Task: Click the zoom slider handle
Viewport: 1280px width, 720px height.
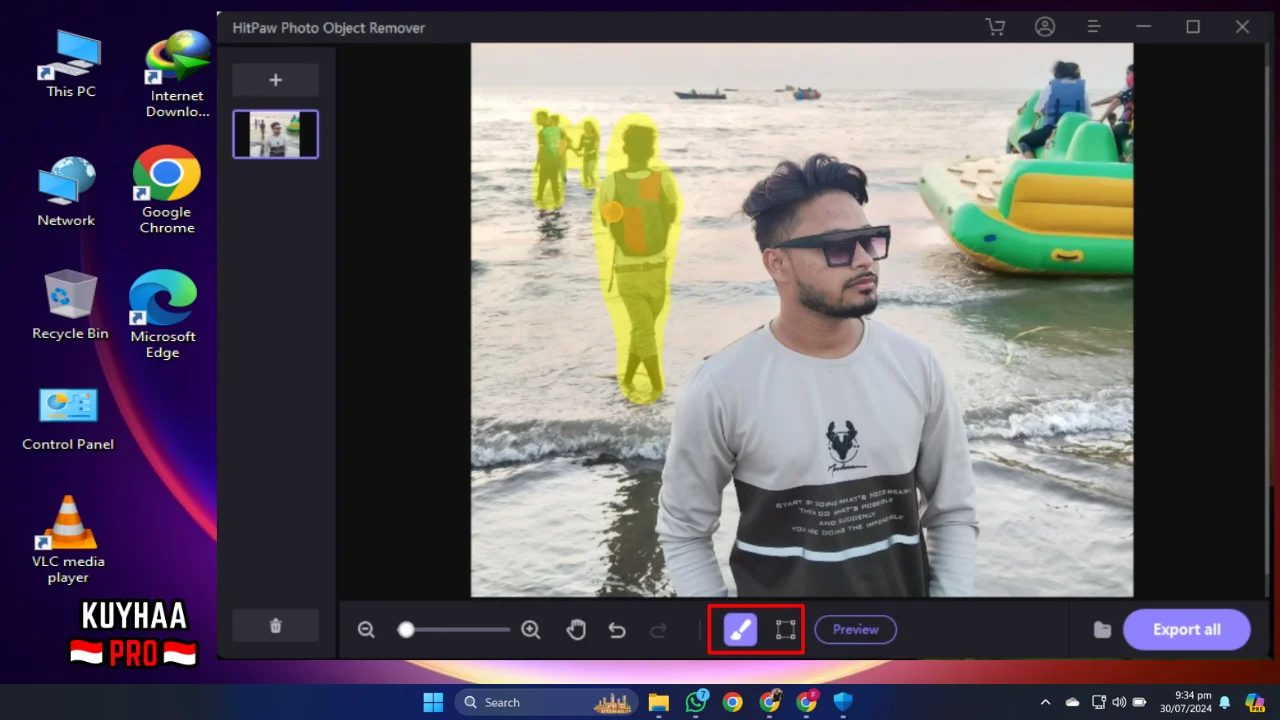Action: (x=406, y=629)
